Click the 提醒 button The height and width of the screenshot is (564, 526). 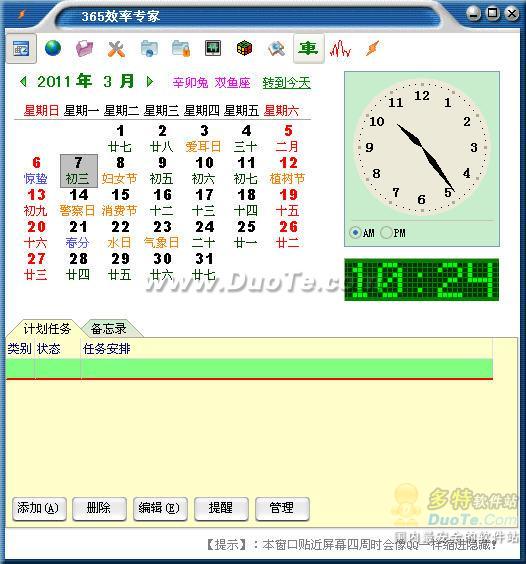(221, 509)
